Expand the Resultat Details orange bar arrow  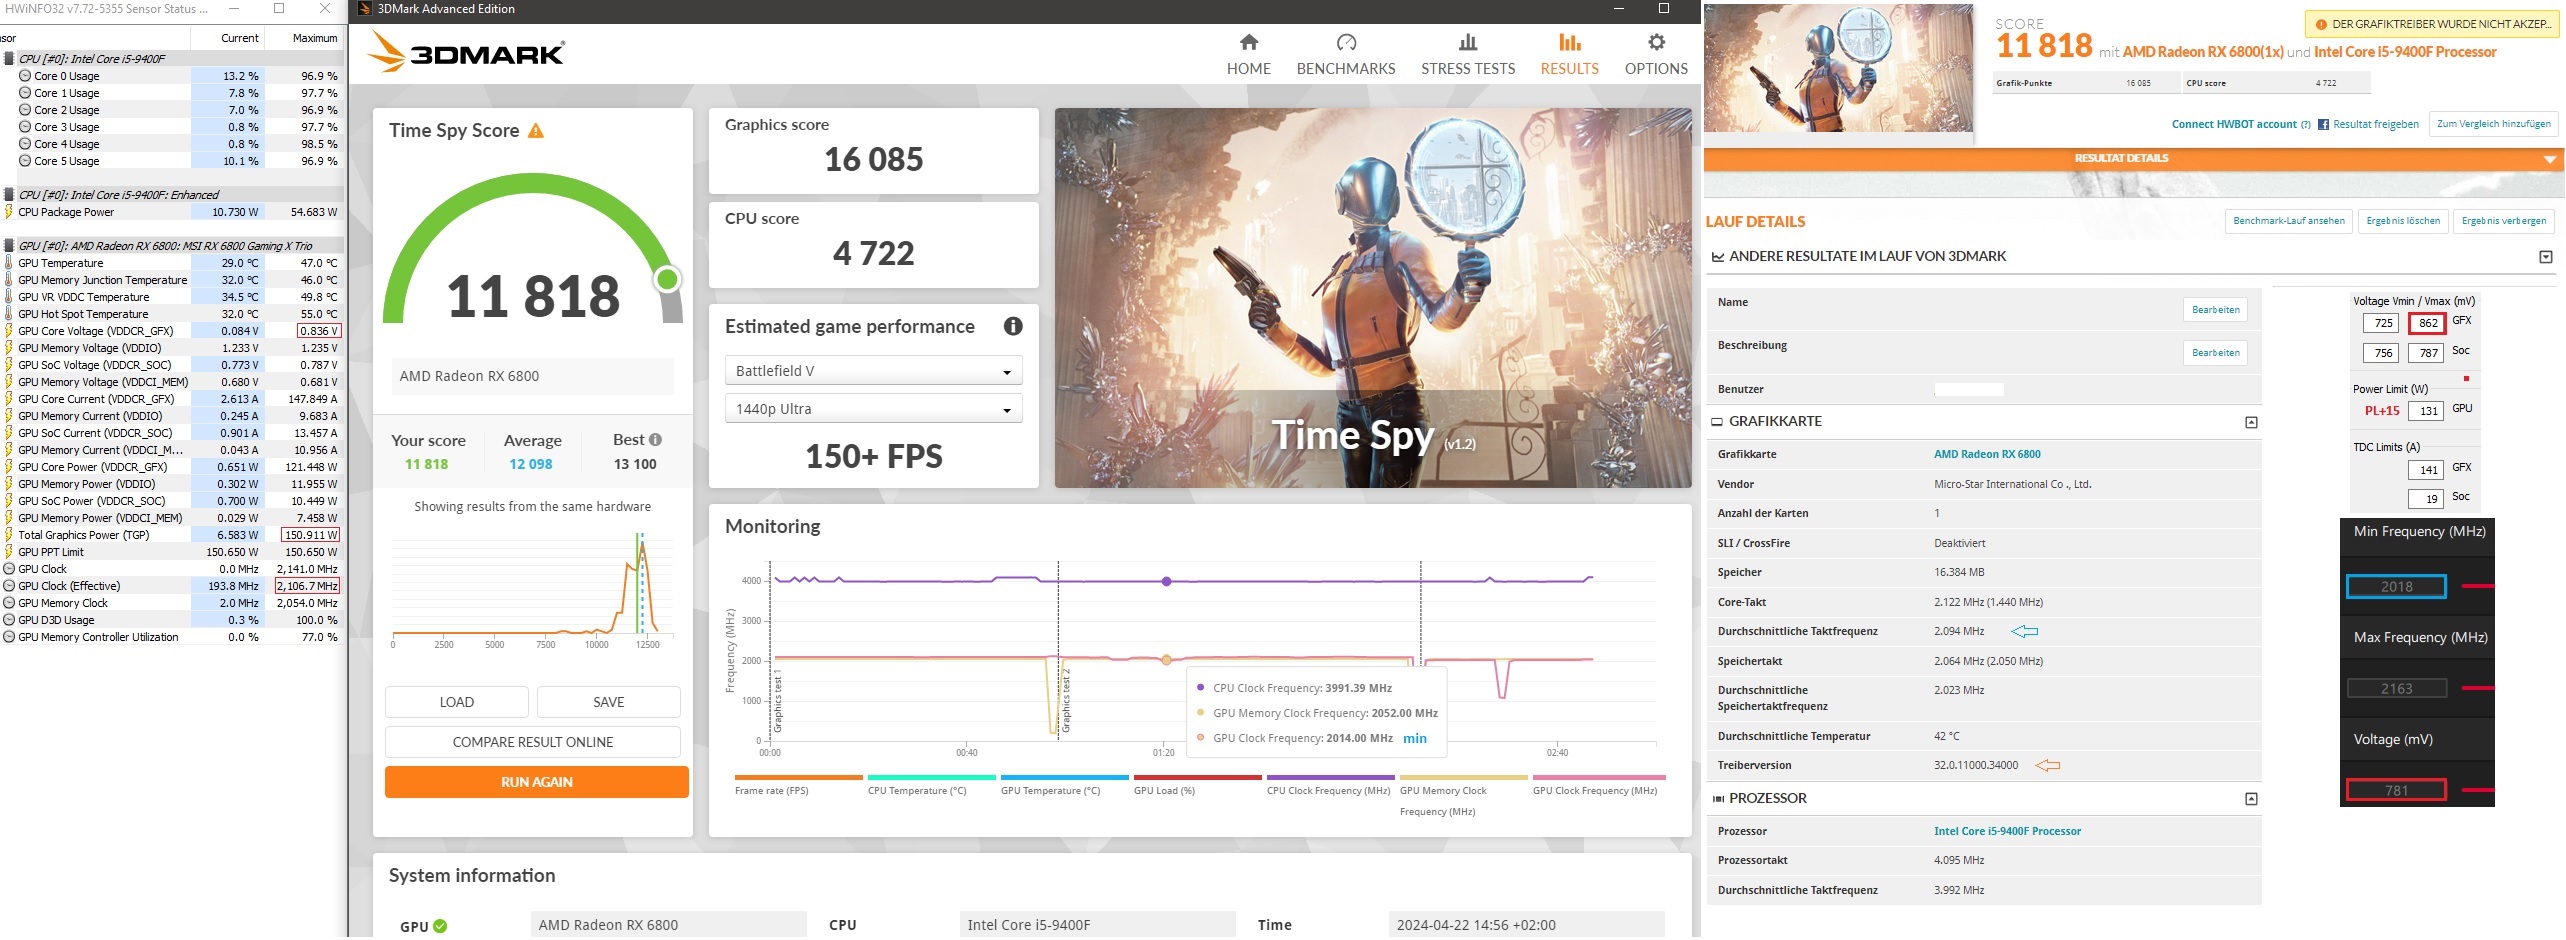(2549, 159)
